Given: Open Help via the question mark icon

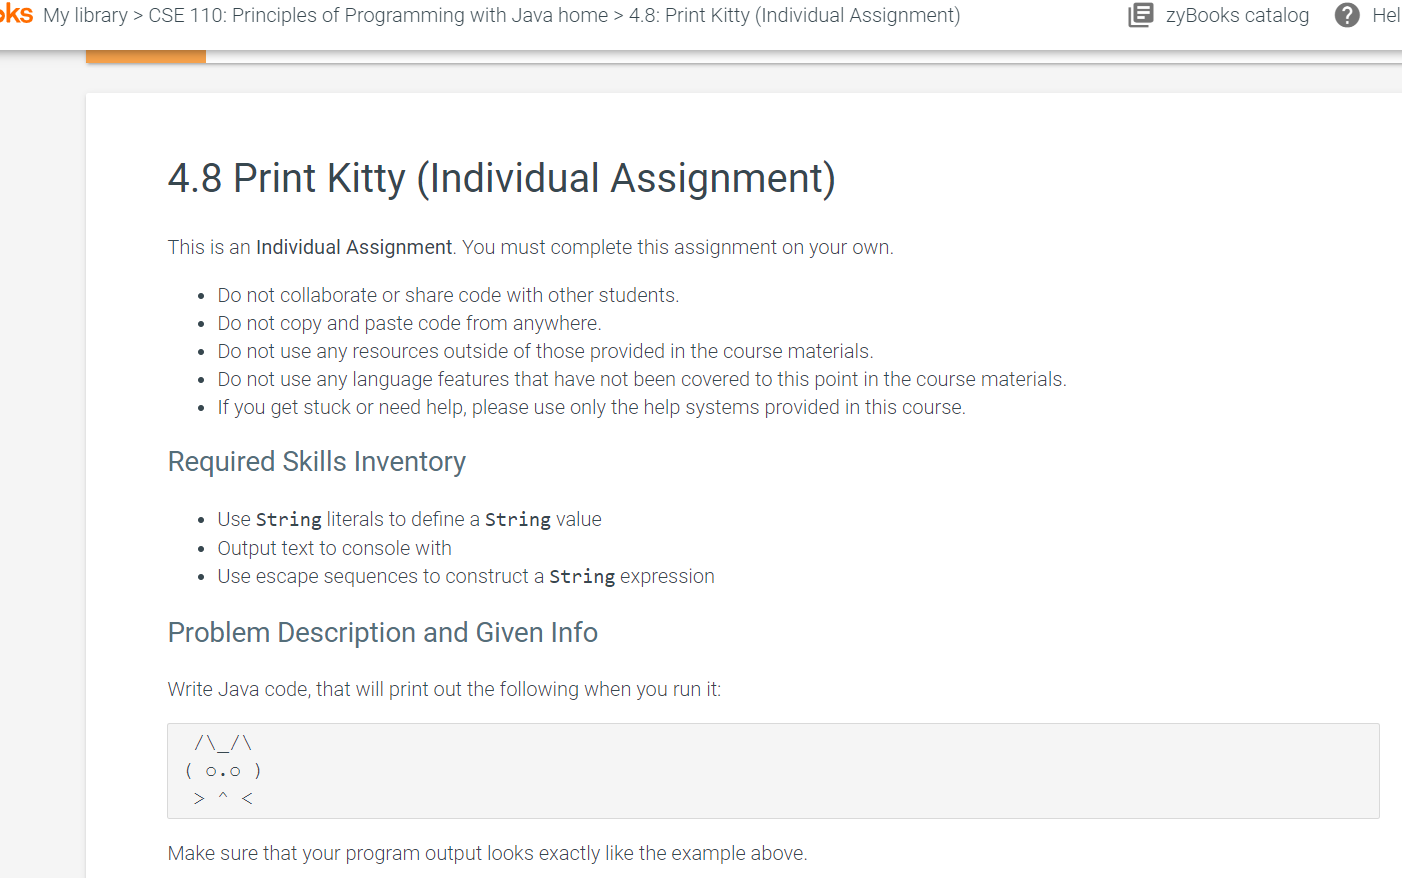Looking at the screenshot, I should [x=1347, y=15].
